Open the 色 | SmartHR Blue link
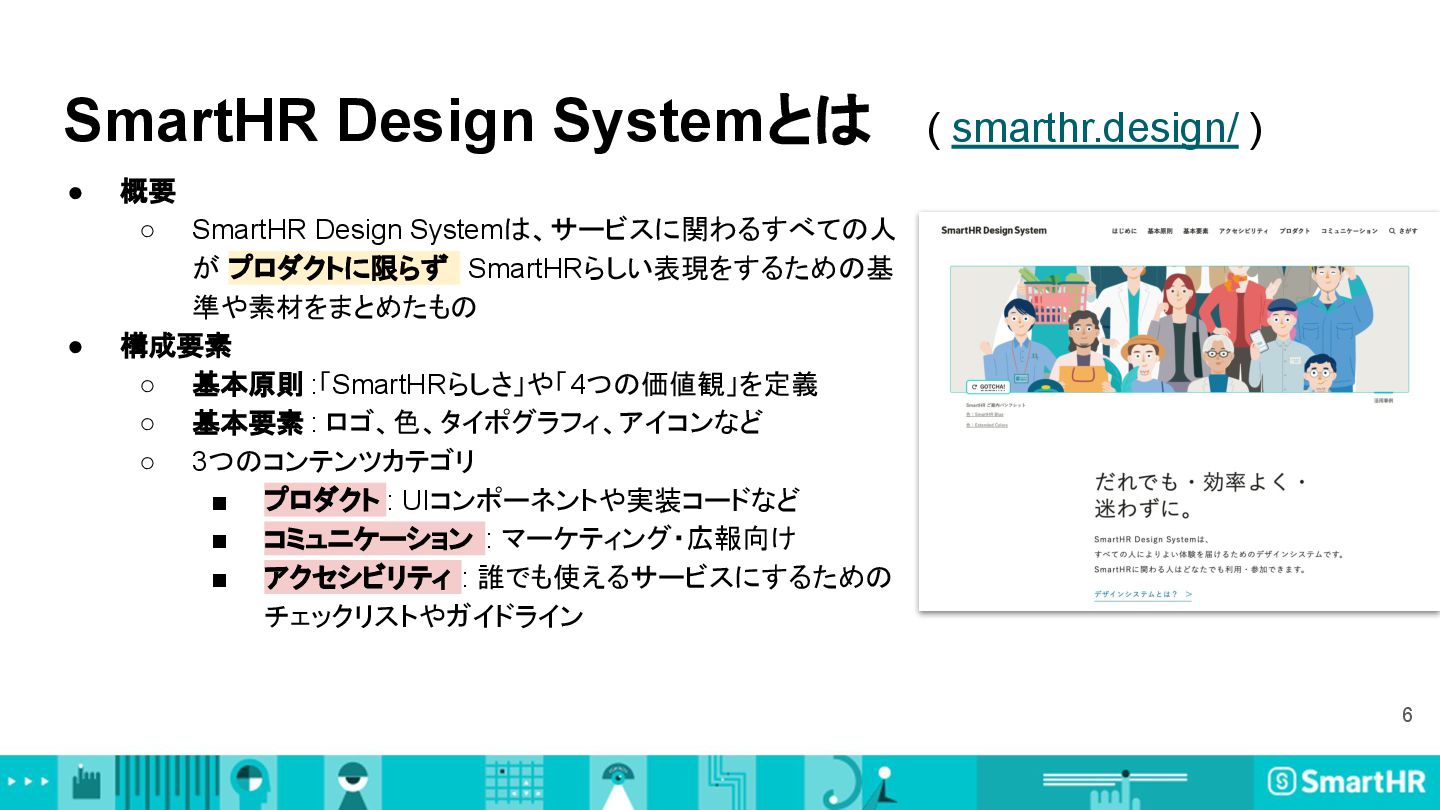Image resolution: width=1440 pixels, height=810 pixels. pyautogui.click(x=985, y=414)
